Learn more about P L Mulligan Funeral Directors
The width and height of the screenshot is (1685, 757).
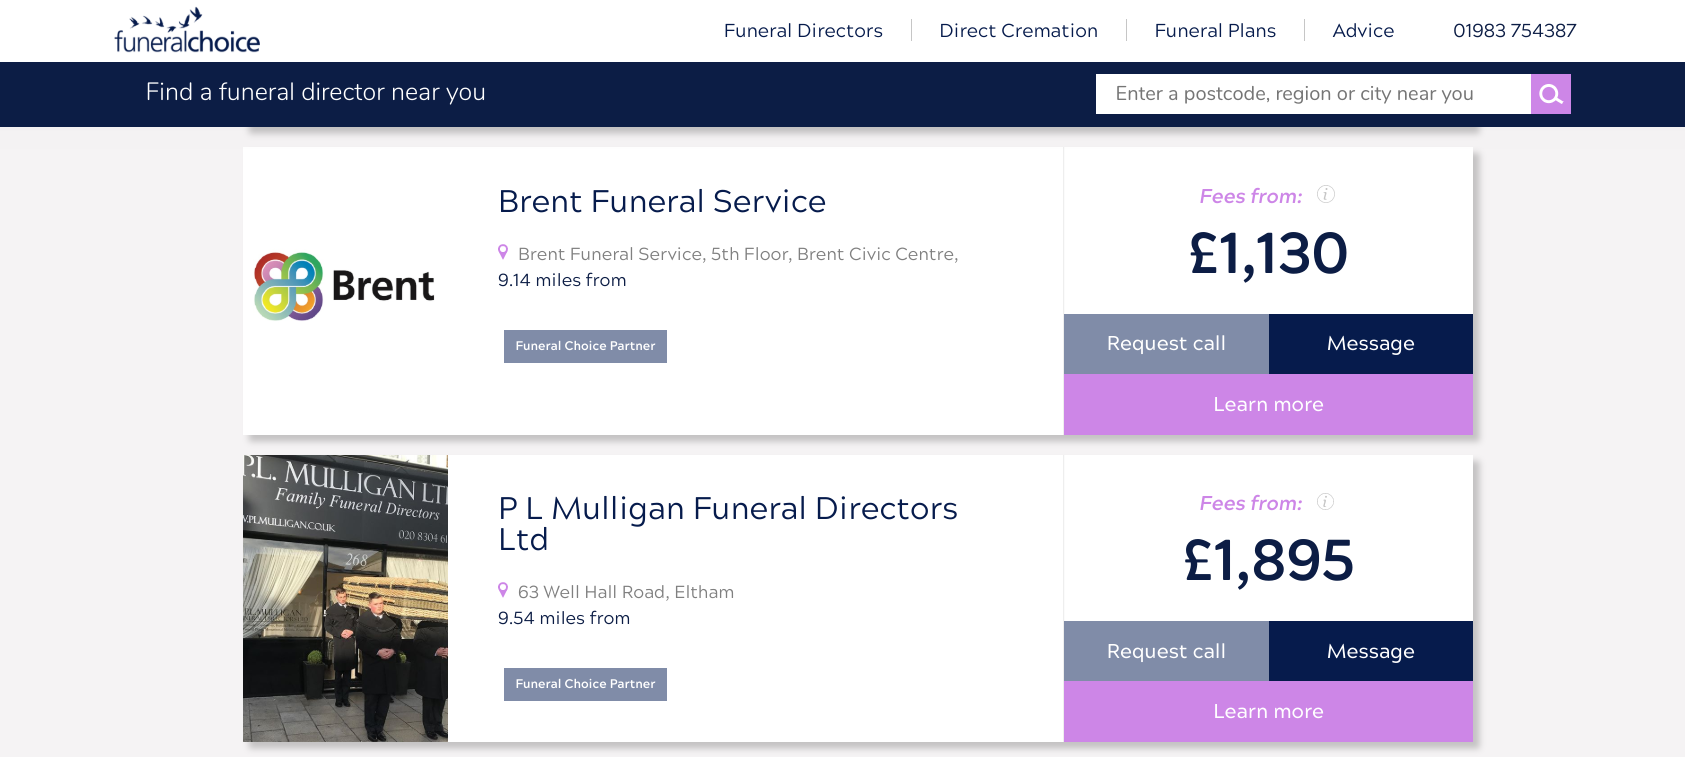(1268, 712)
